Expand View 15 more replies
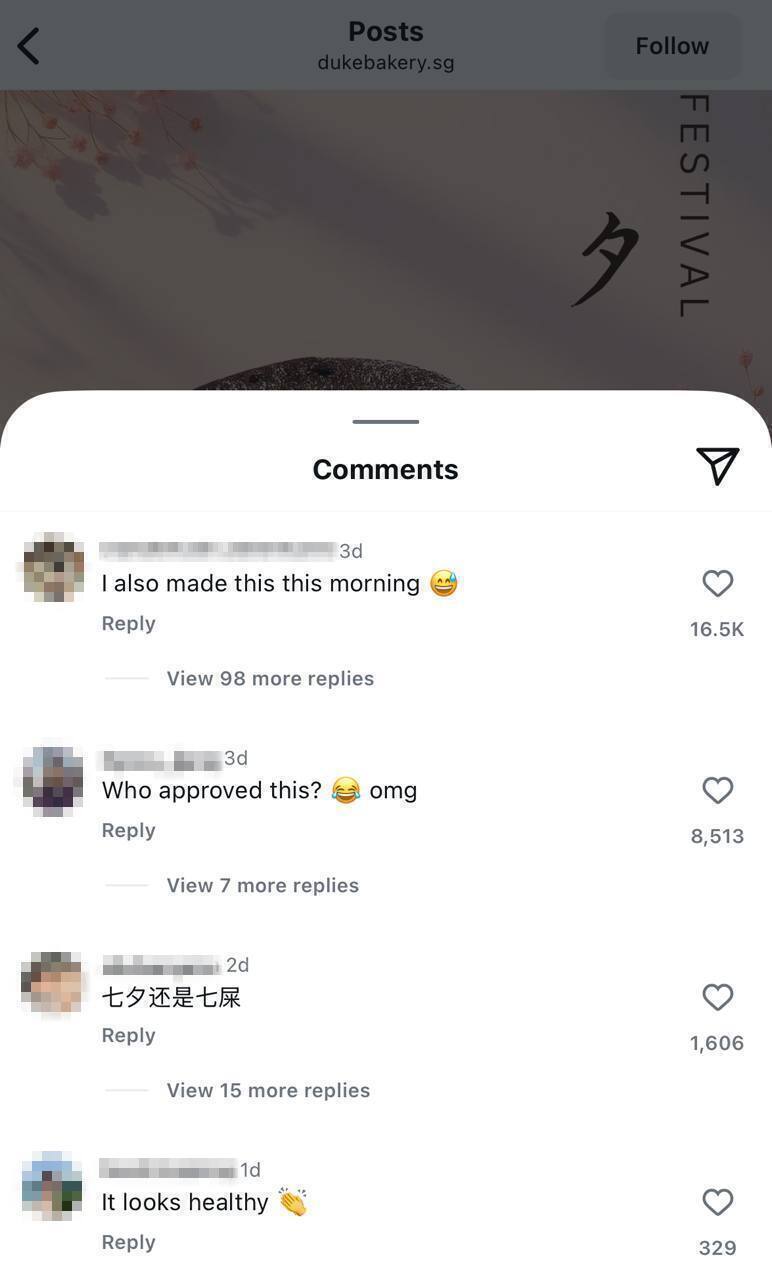 (x=268, y=1090)
